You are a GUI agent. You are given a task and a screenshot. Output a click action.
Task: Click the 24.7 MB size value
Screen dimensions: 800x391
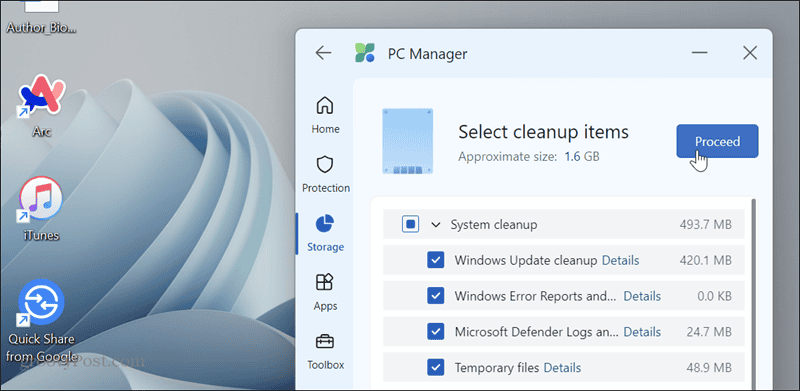709,332
